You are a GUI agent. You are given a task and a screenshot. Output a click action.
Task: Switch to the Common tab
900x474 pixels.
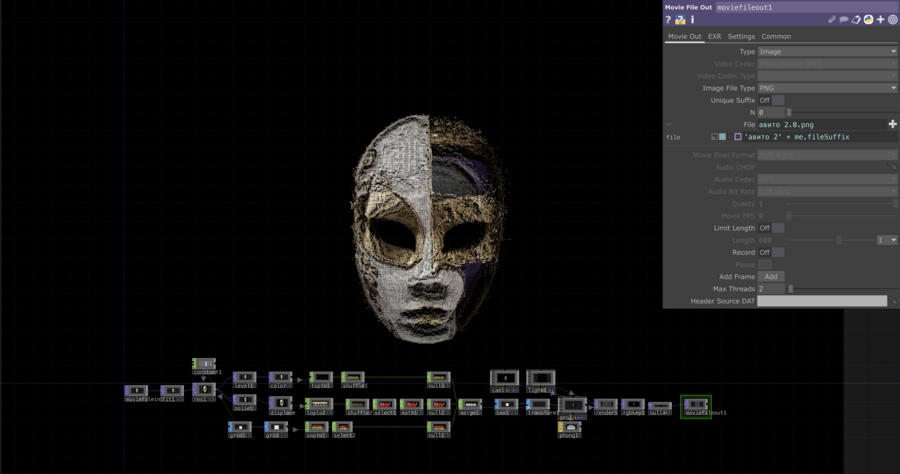point(776,36)
